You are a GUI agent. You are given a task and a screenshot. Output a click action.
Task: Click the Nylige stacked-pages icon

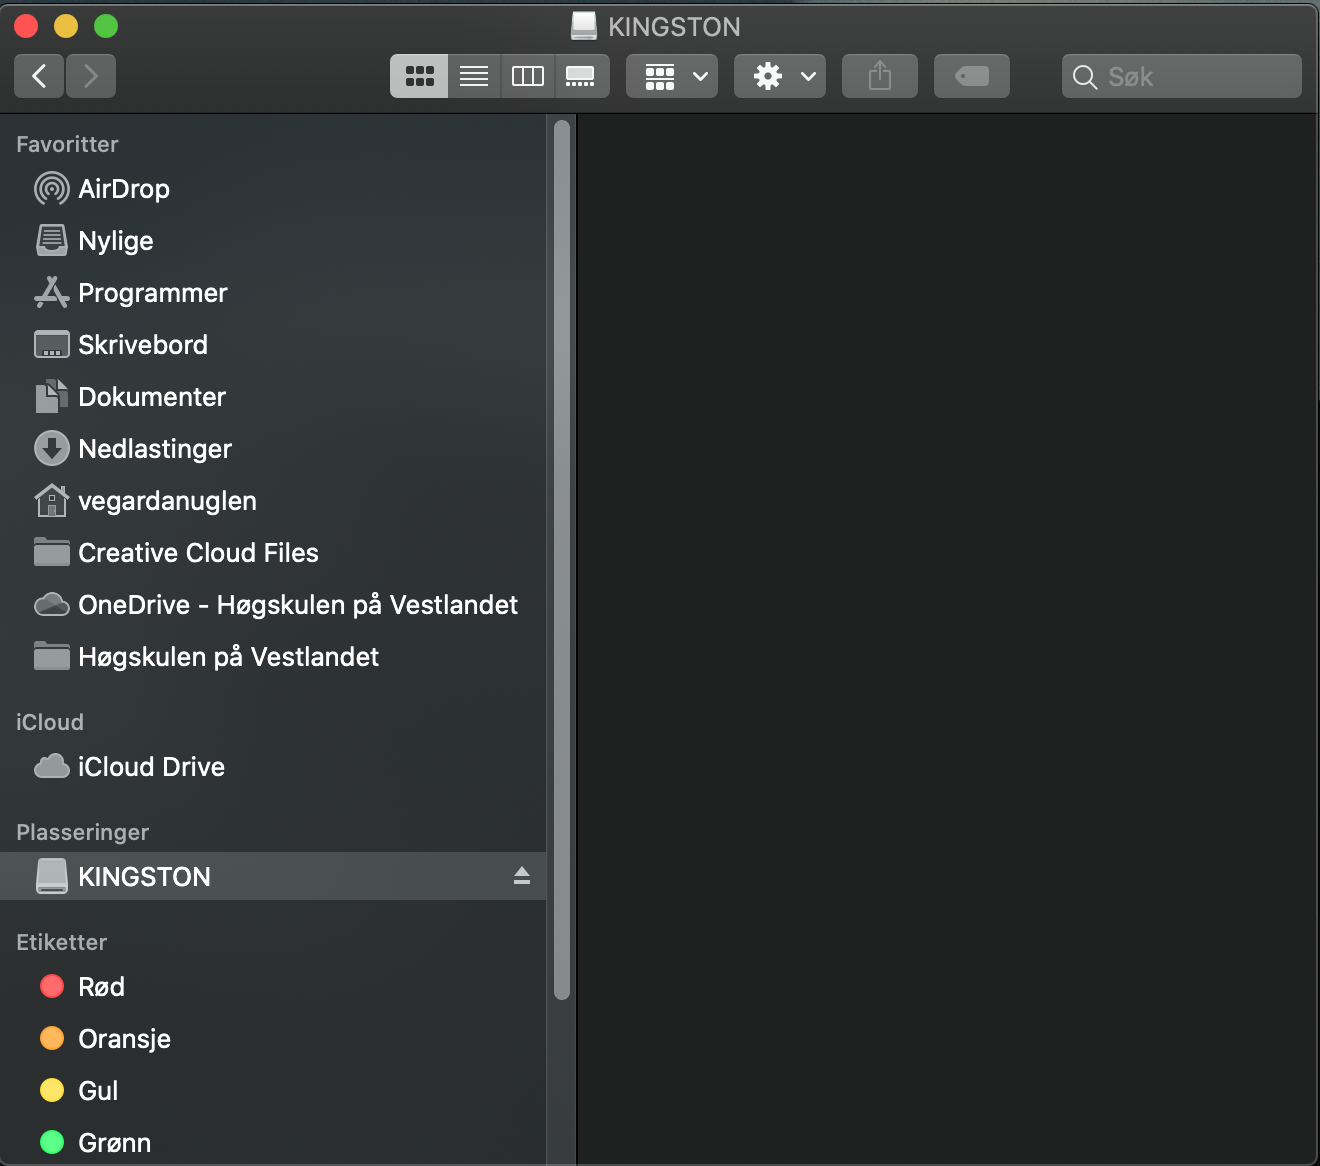click(x=52, y=240)
